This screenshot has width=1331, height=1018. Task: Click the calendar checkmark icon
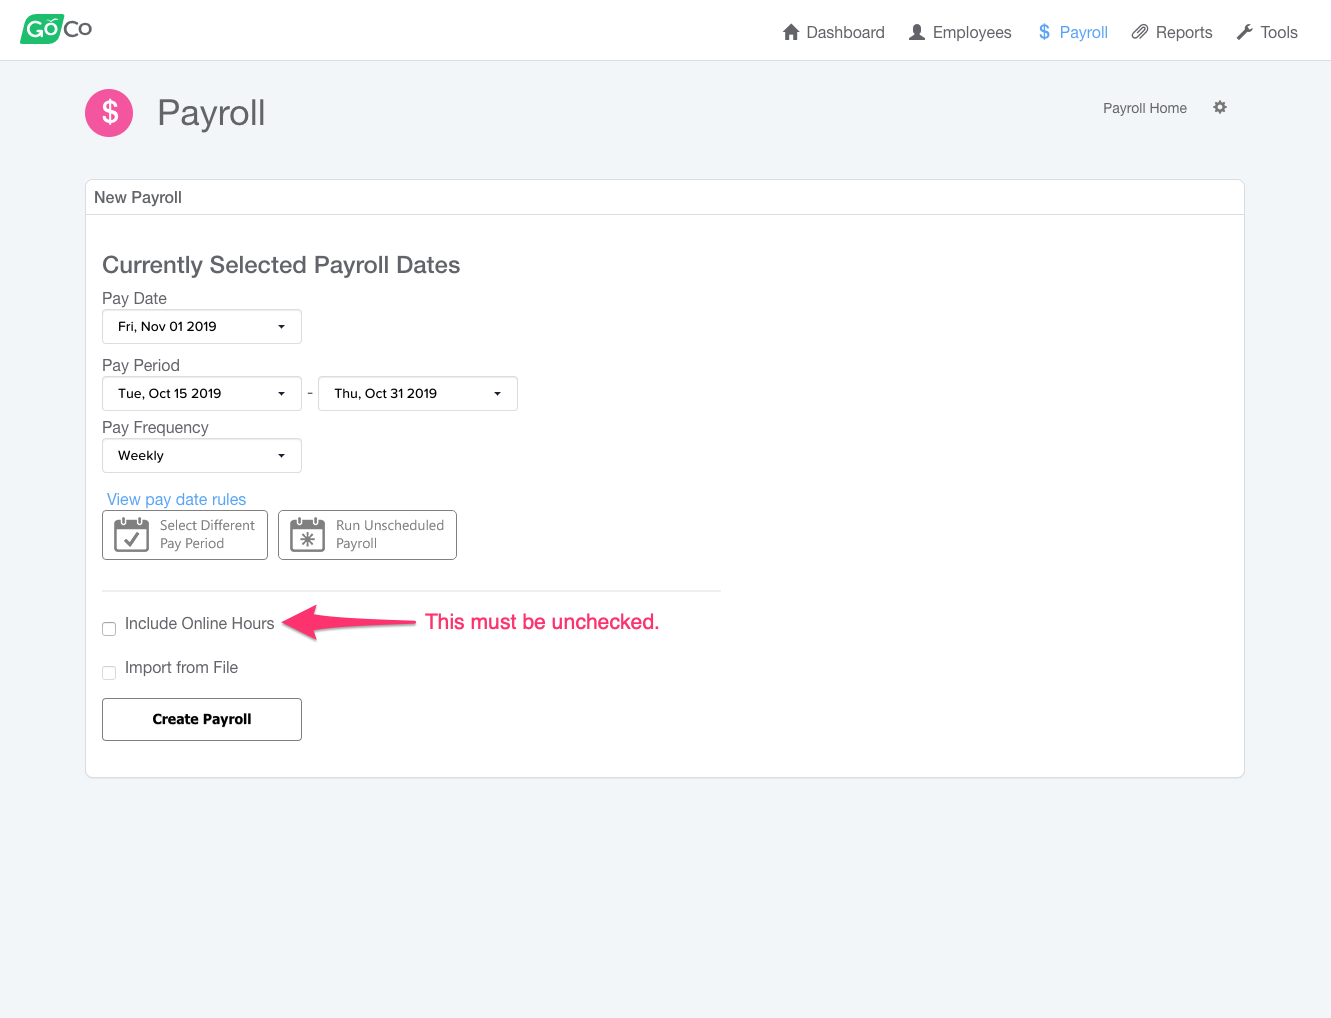pos(131,535)
